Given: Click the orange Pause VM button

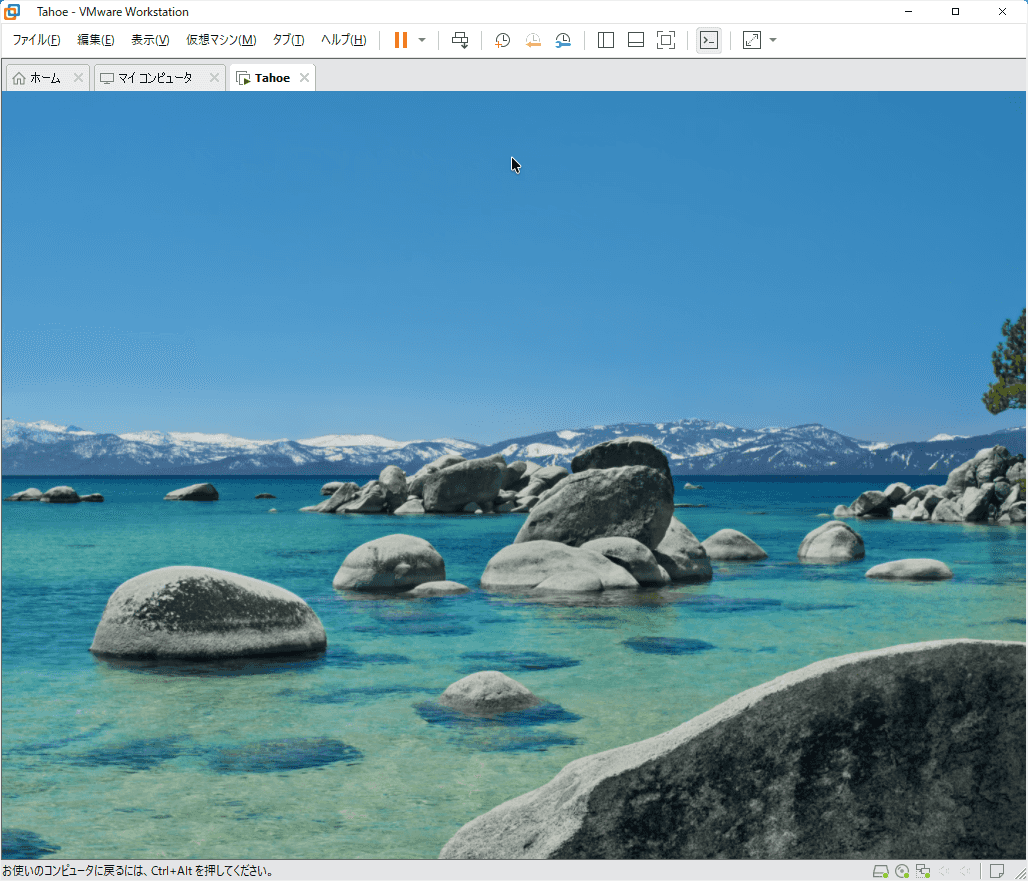Looking at the screenshot, I should (400, 40).
